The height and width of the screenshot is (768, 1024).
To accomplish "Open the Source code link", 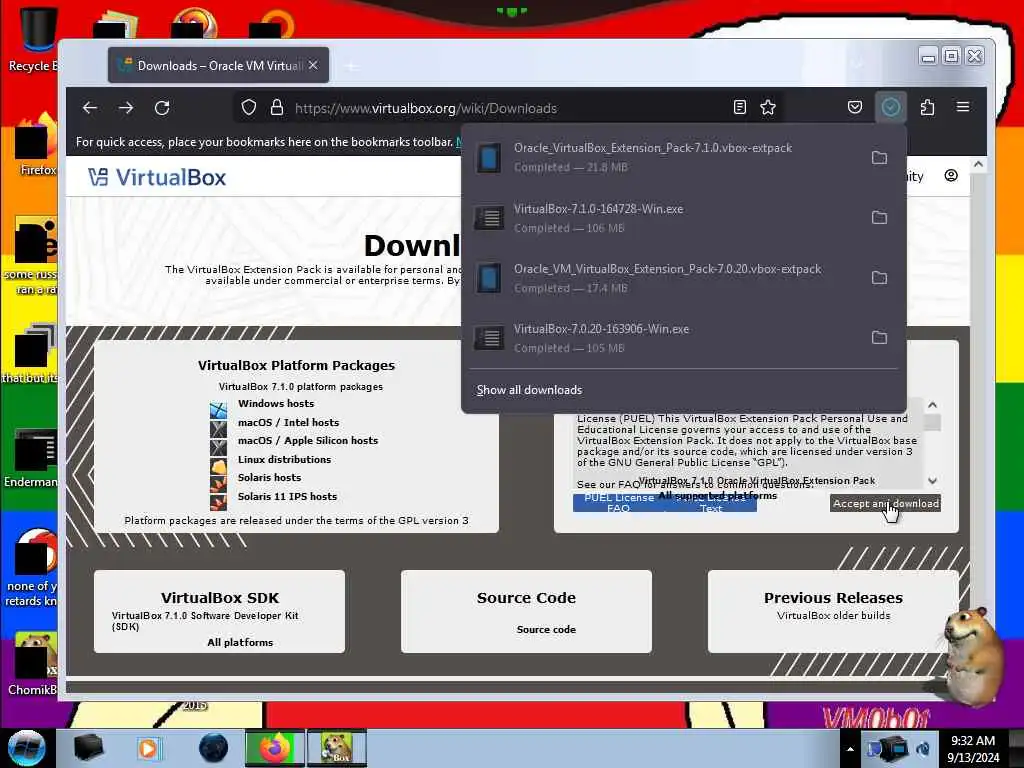I will pos(546,630).
